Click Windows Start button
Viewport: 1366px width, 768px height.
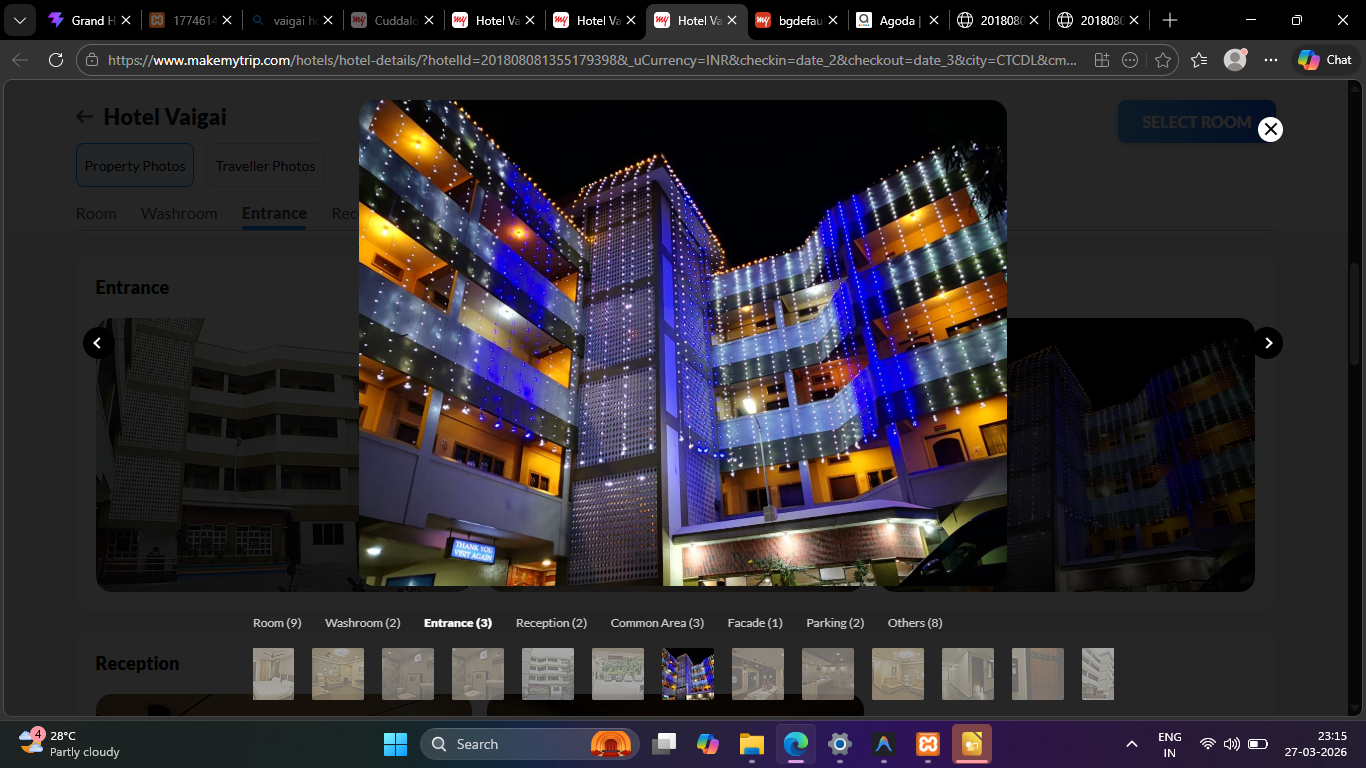pyautogui.click(x=395, y=744)
